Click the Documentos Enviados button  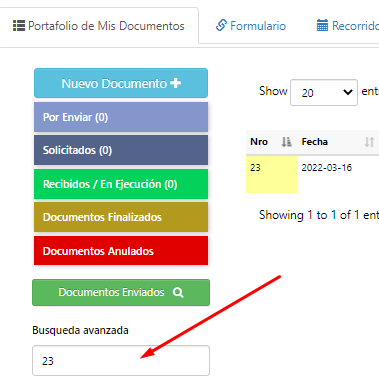point(121,292)
